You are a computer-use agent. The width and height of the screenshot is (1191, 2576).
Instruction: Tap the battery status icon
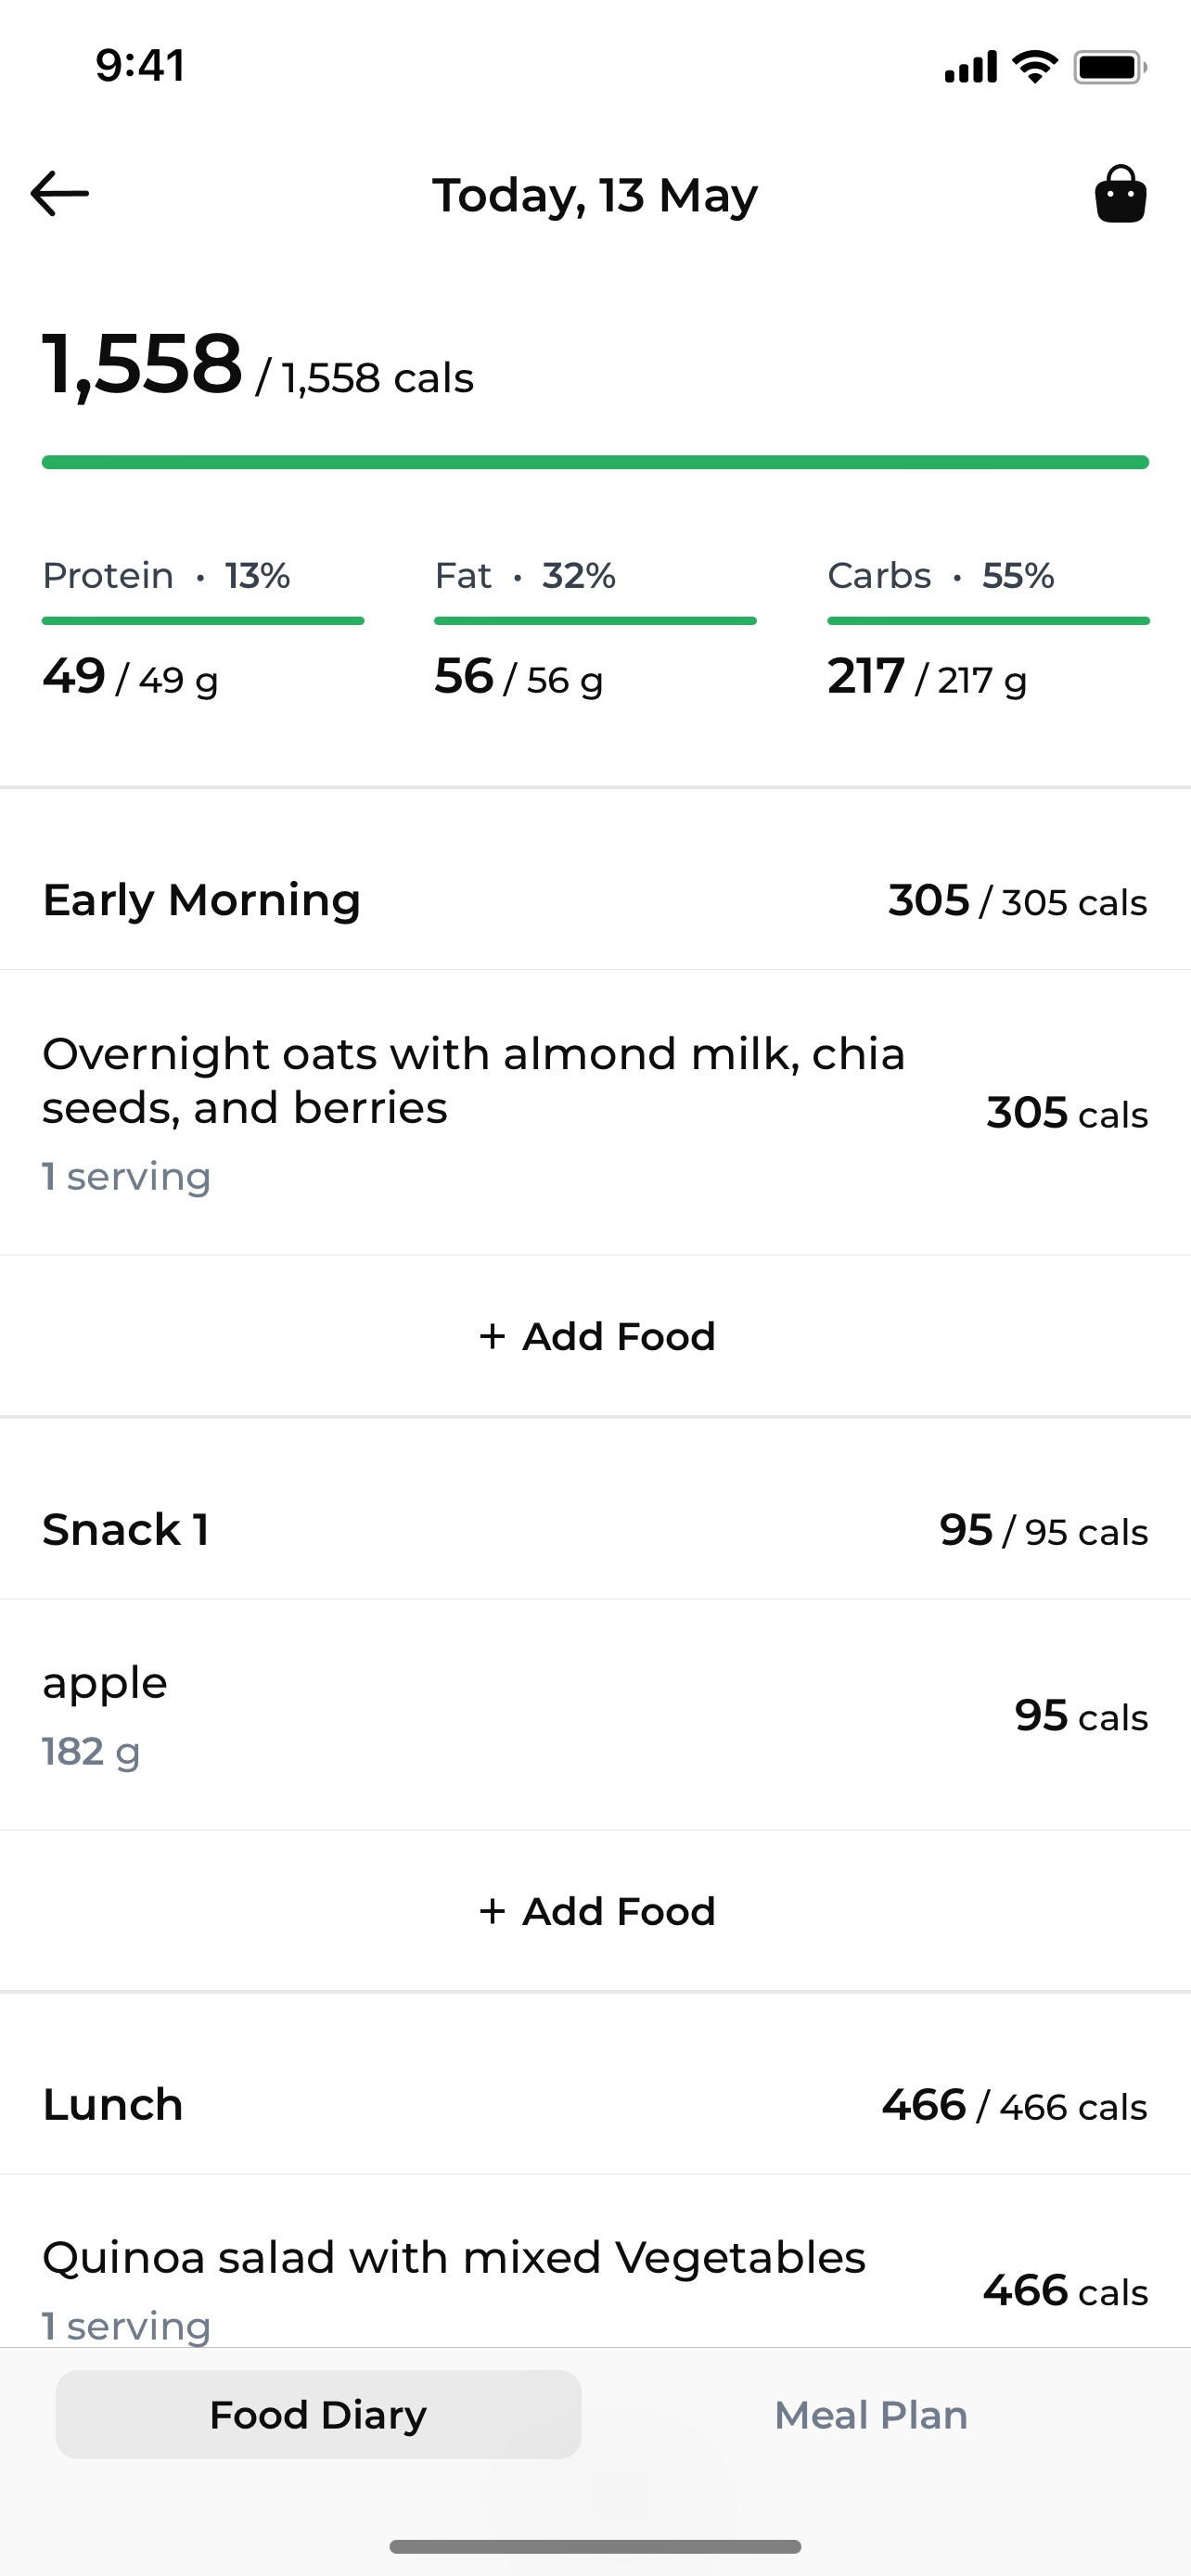point(1110,67)
